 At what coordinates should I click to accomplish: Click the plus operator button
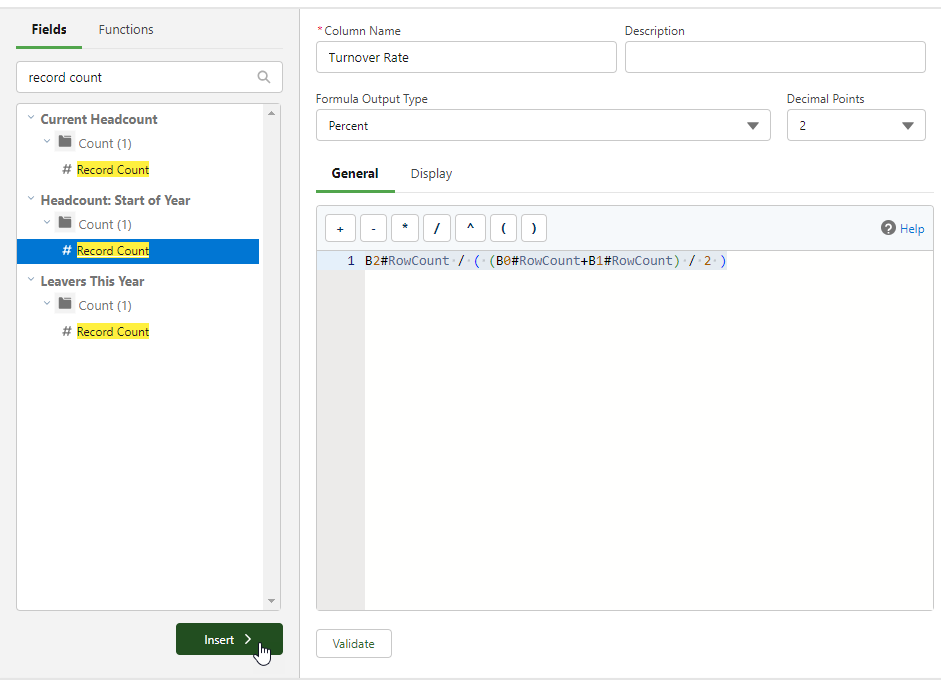[340, 229]
